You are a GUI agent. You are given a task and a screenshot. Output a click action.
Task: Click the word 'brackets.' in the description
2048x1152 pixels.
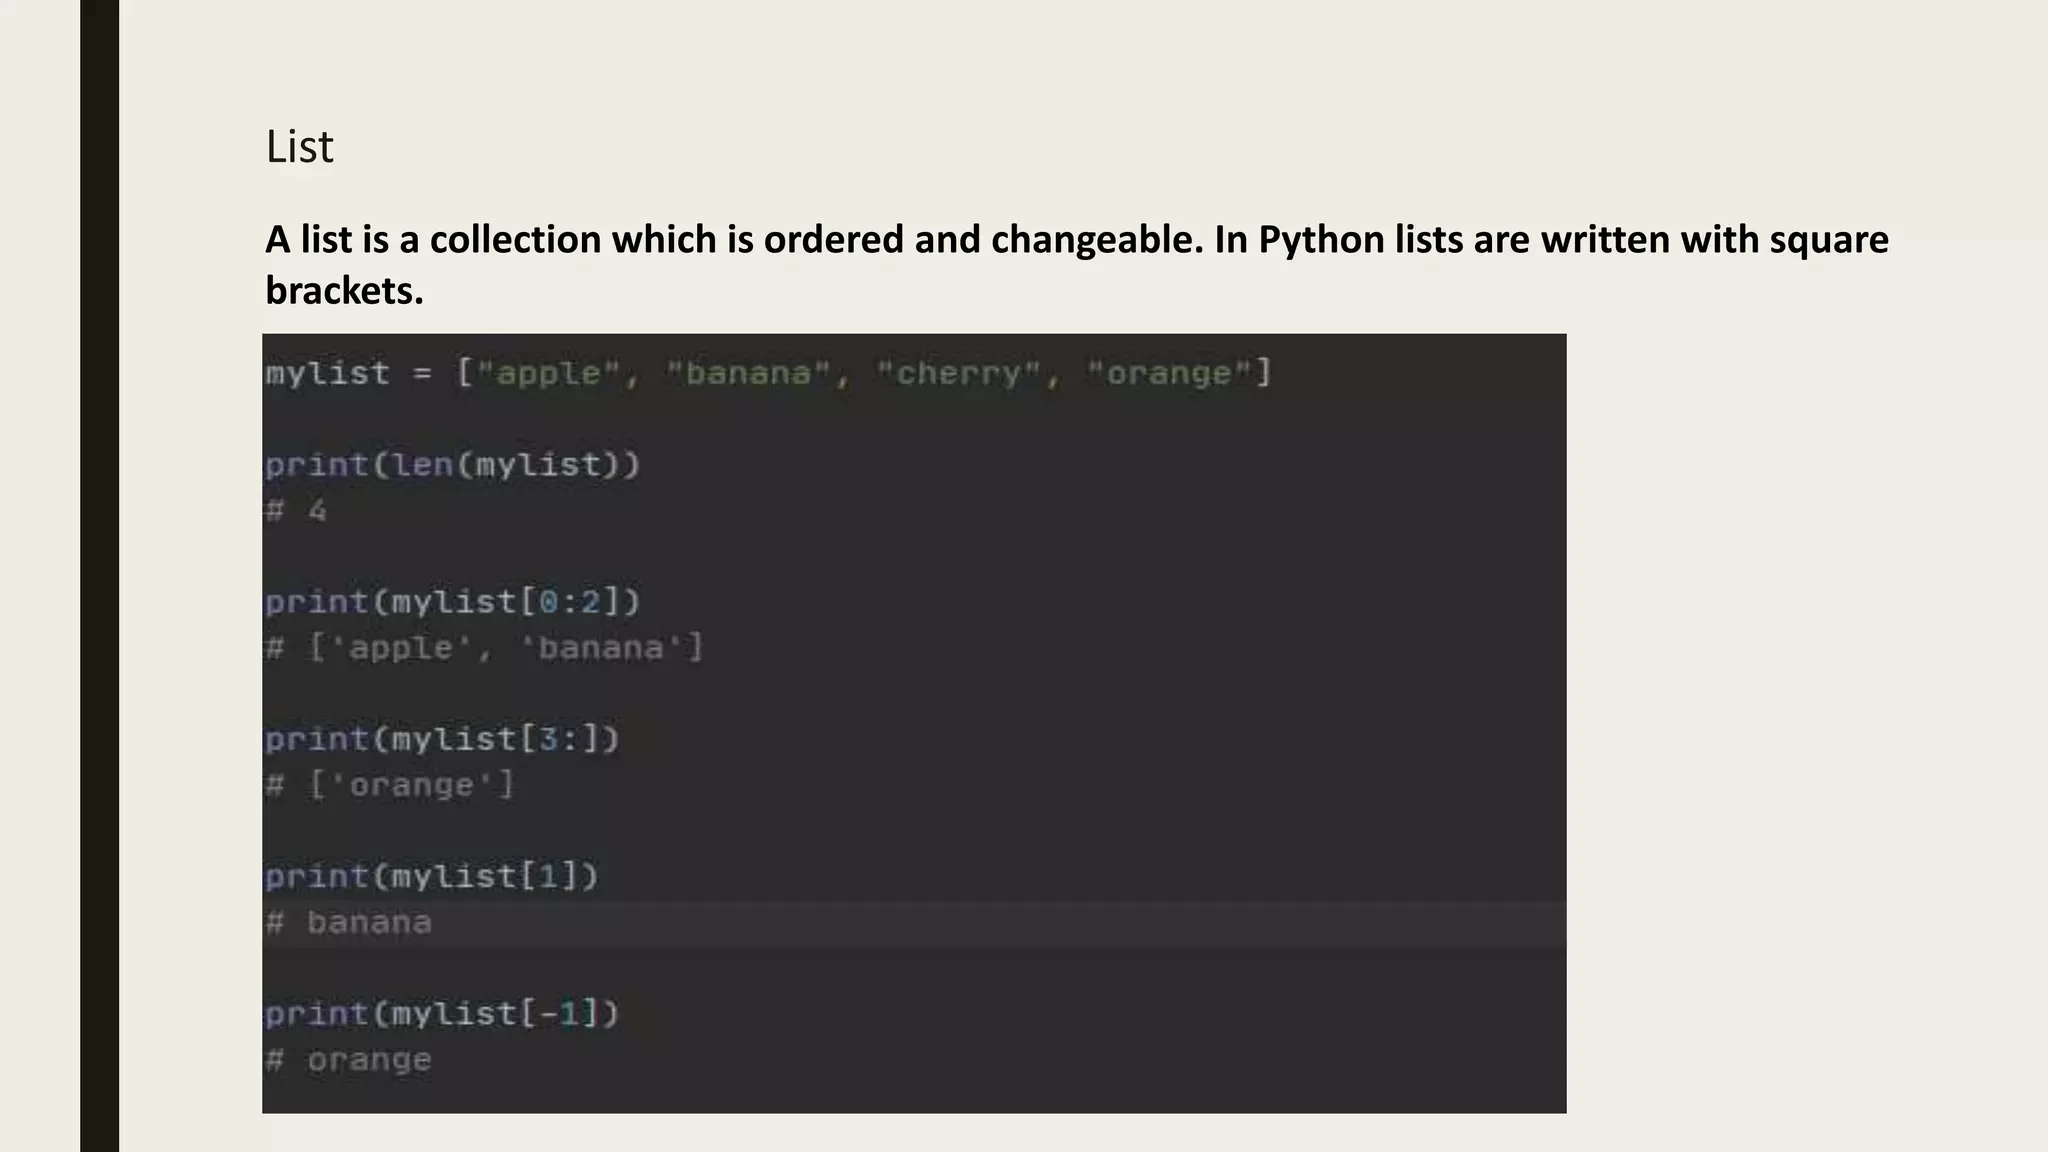[x=344, y=291]
